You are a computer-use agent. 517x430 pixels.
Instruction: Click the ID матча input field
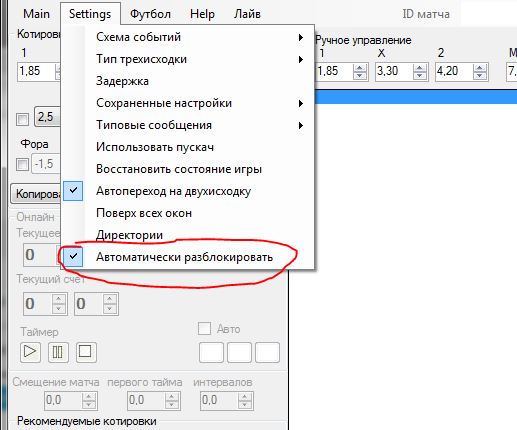click(x=488, y=14)
